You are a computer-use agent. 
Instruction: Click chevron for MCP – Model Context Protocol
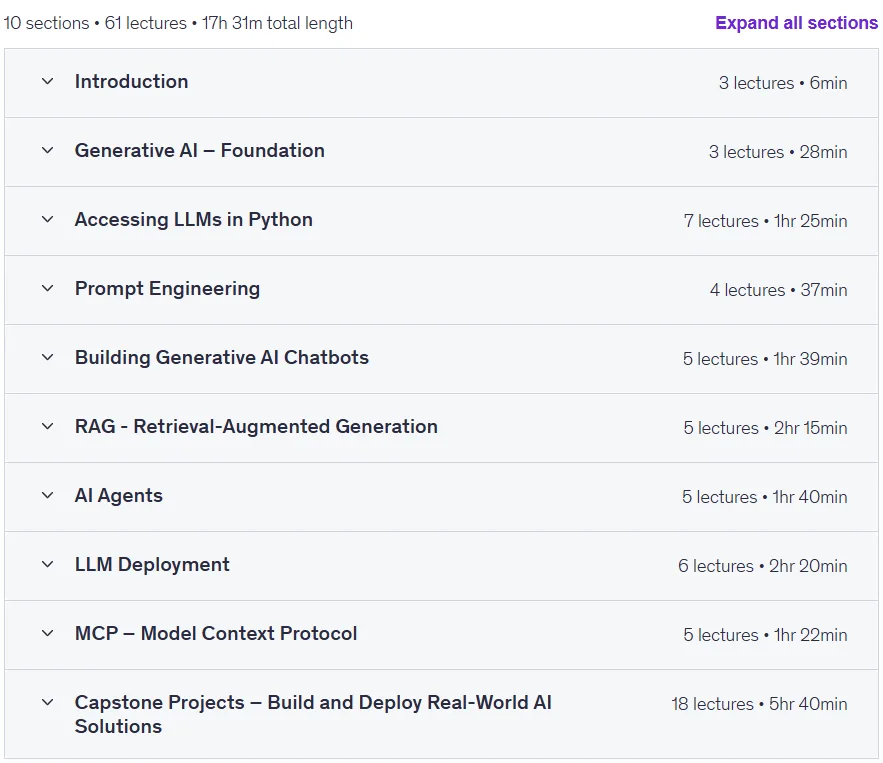click(x=48, y=633)
